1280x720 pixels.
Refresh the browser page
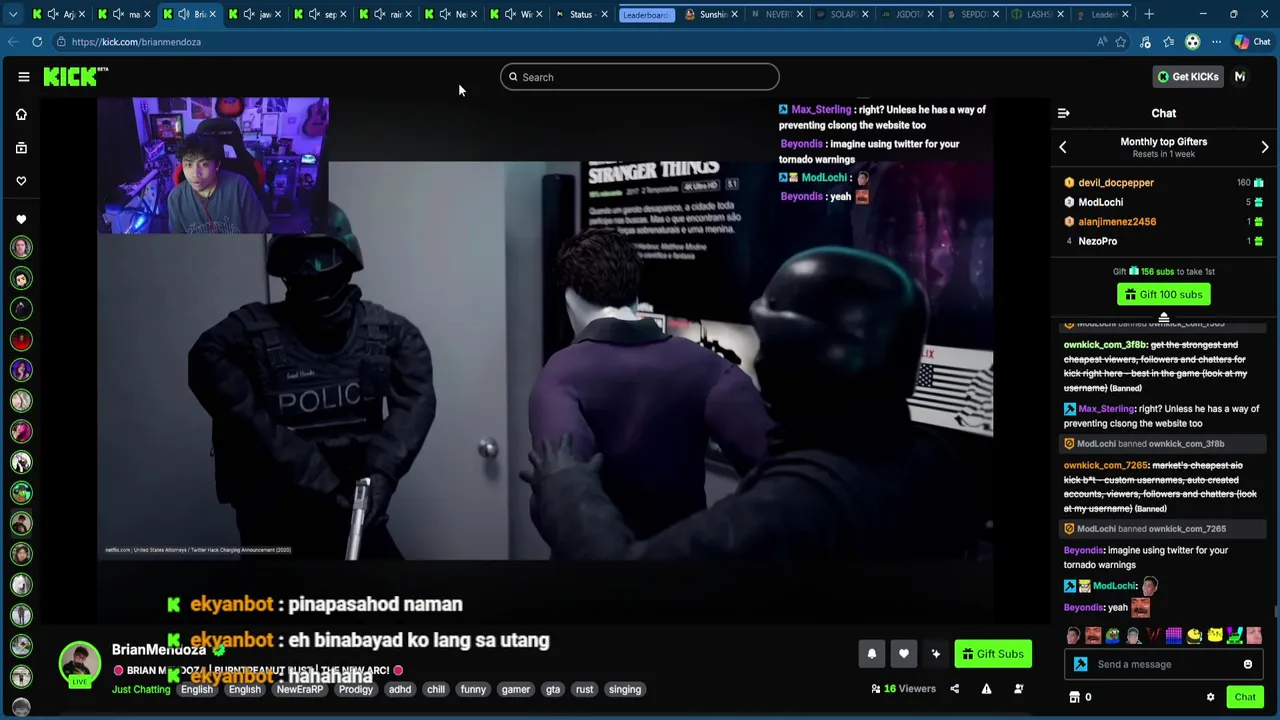pyautogui.click(x=37, y=42)
